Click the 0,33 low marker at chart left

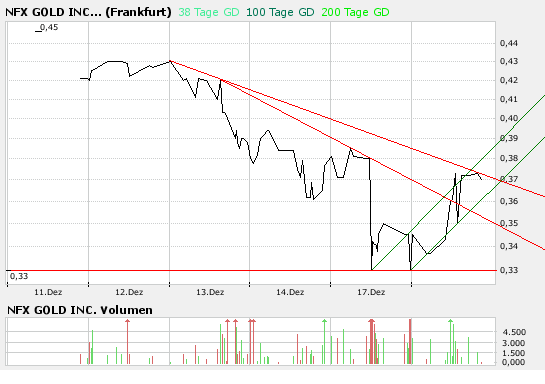[x=19, y=276]
